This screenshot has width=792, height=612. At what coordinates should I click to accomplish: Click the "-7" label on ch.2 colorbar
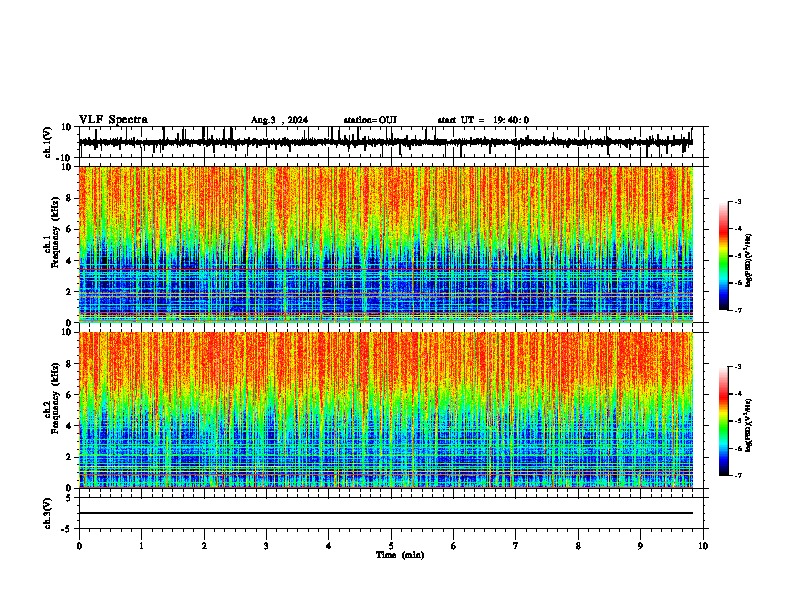pos(737,475)
